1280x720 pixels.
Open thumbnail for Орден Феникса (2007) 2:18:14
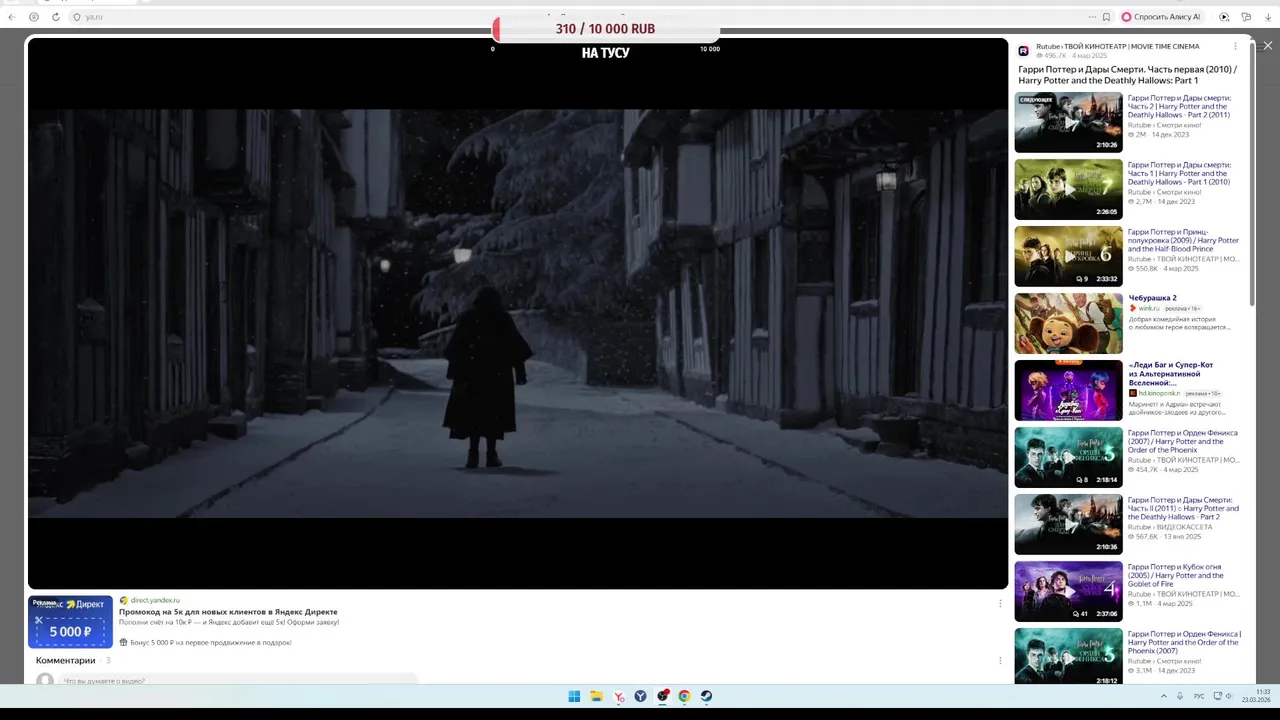point(1068,457)
